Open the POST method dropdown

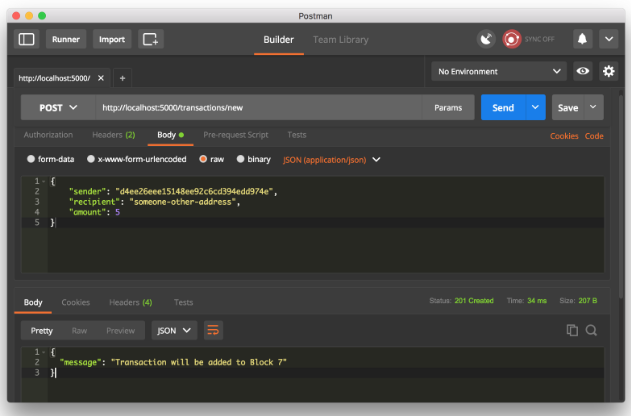point(58,107)
